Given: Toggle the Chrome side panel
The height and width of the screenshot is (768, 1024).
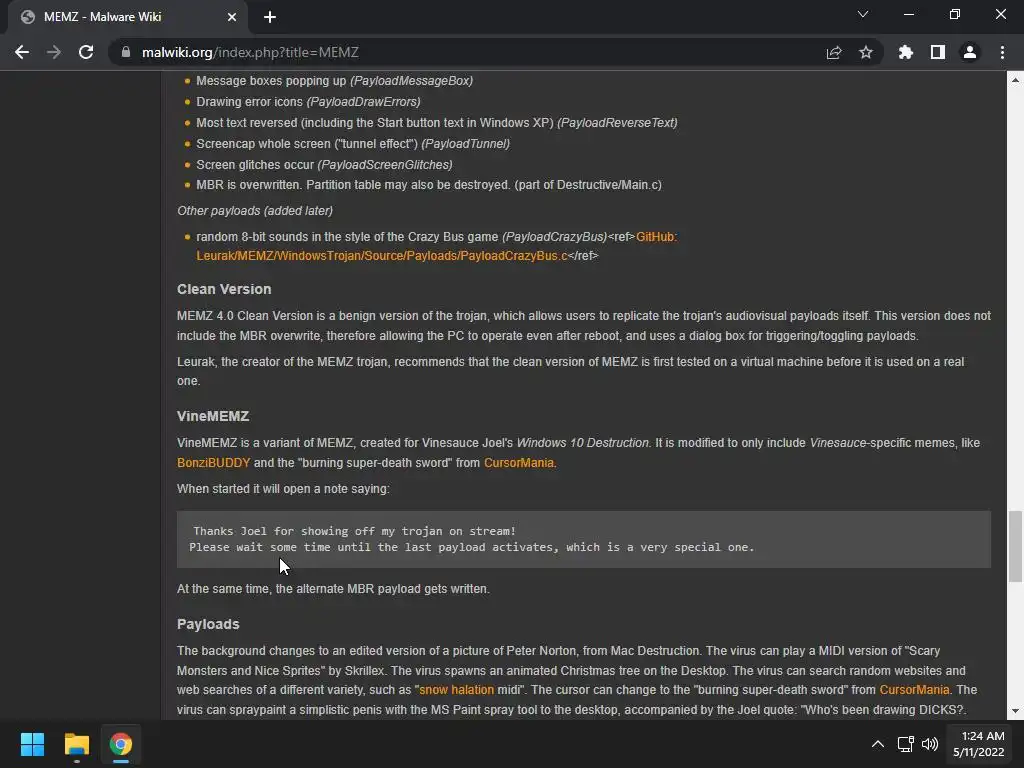Looking at the screenshot, I should pyautogui.click(x=938, y=52).
